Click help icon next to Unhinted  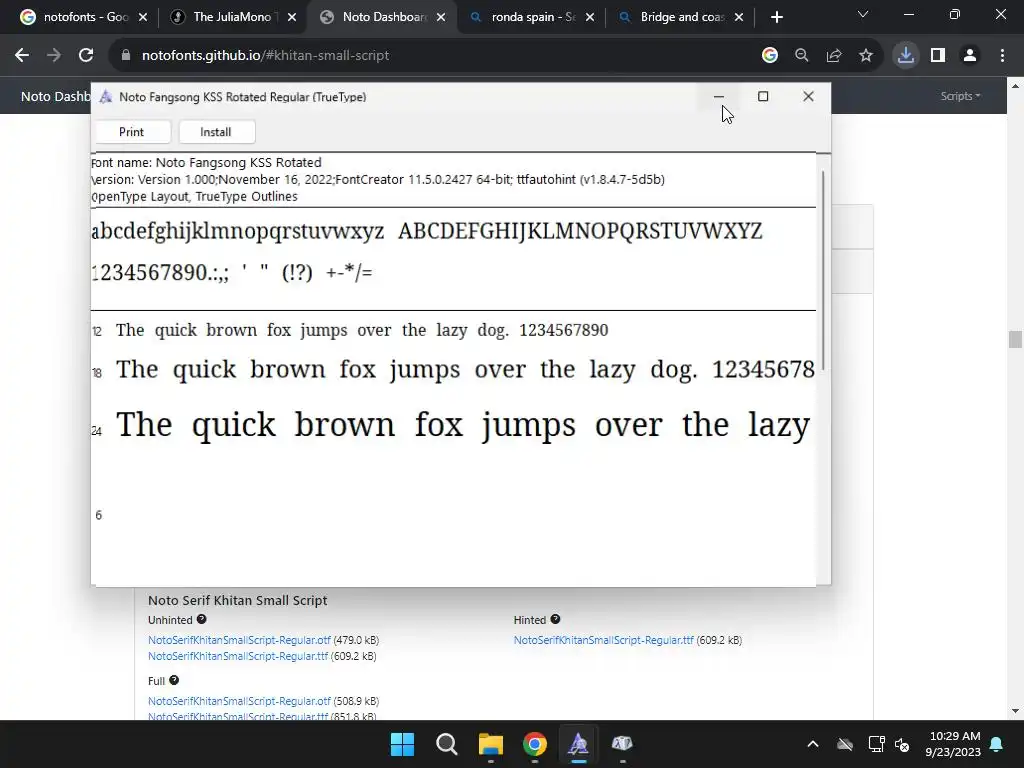(x=202, y=619)
